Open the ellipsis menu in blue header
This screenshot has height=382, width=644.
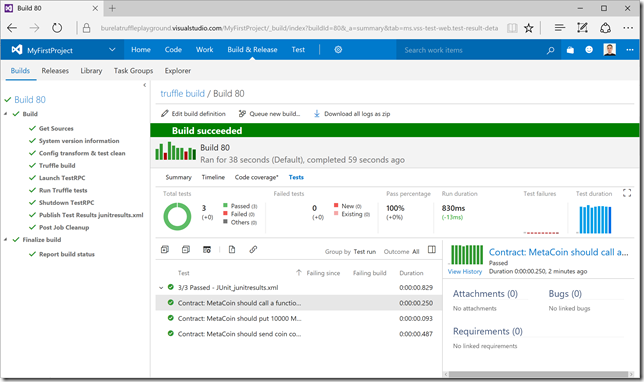(630, 50)
